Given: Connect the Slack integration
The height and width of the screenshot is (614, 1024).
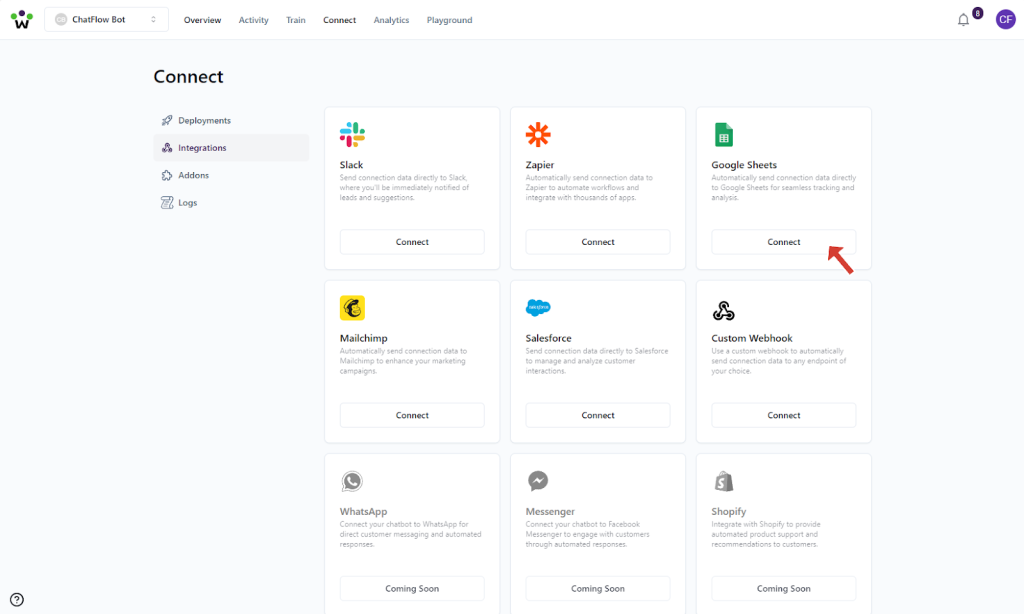Looking at the screenshot, I should pos(412,242).
